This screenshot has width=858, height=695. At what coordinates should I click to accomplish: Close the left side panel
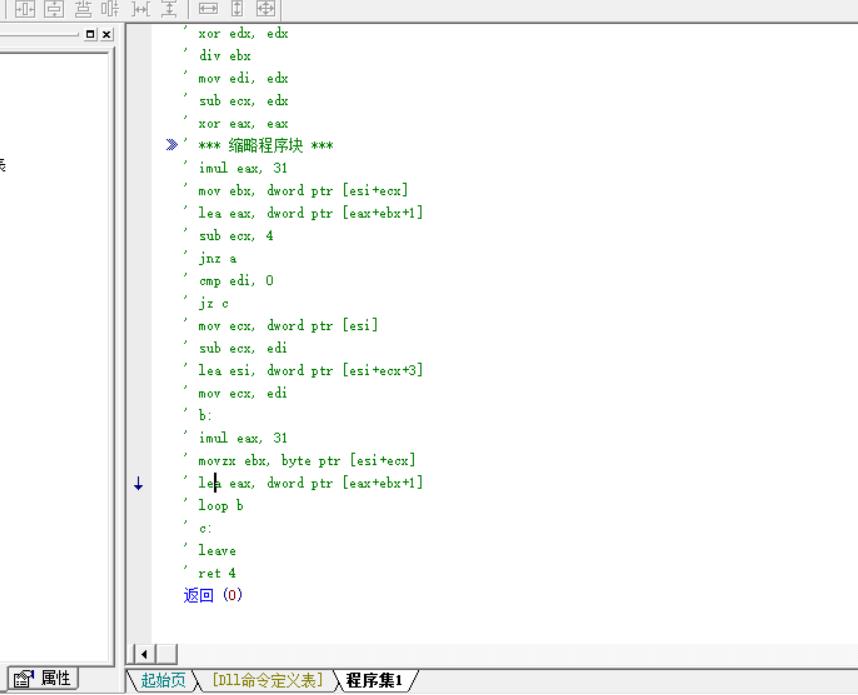tap(106, 35)
